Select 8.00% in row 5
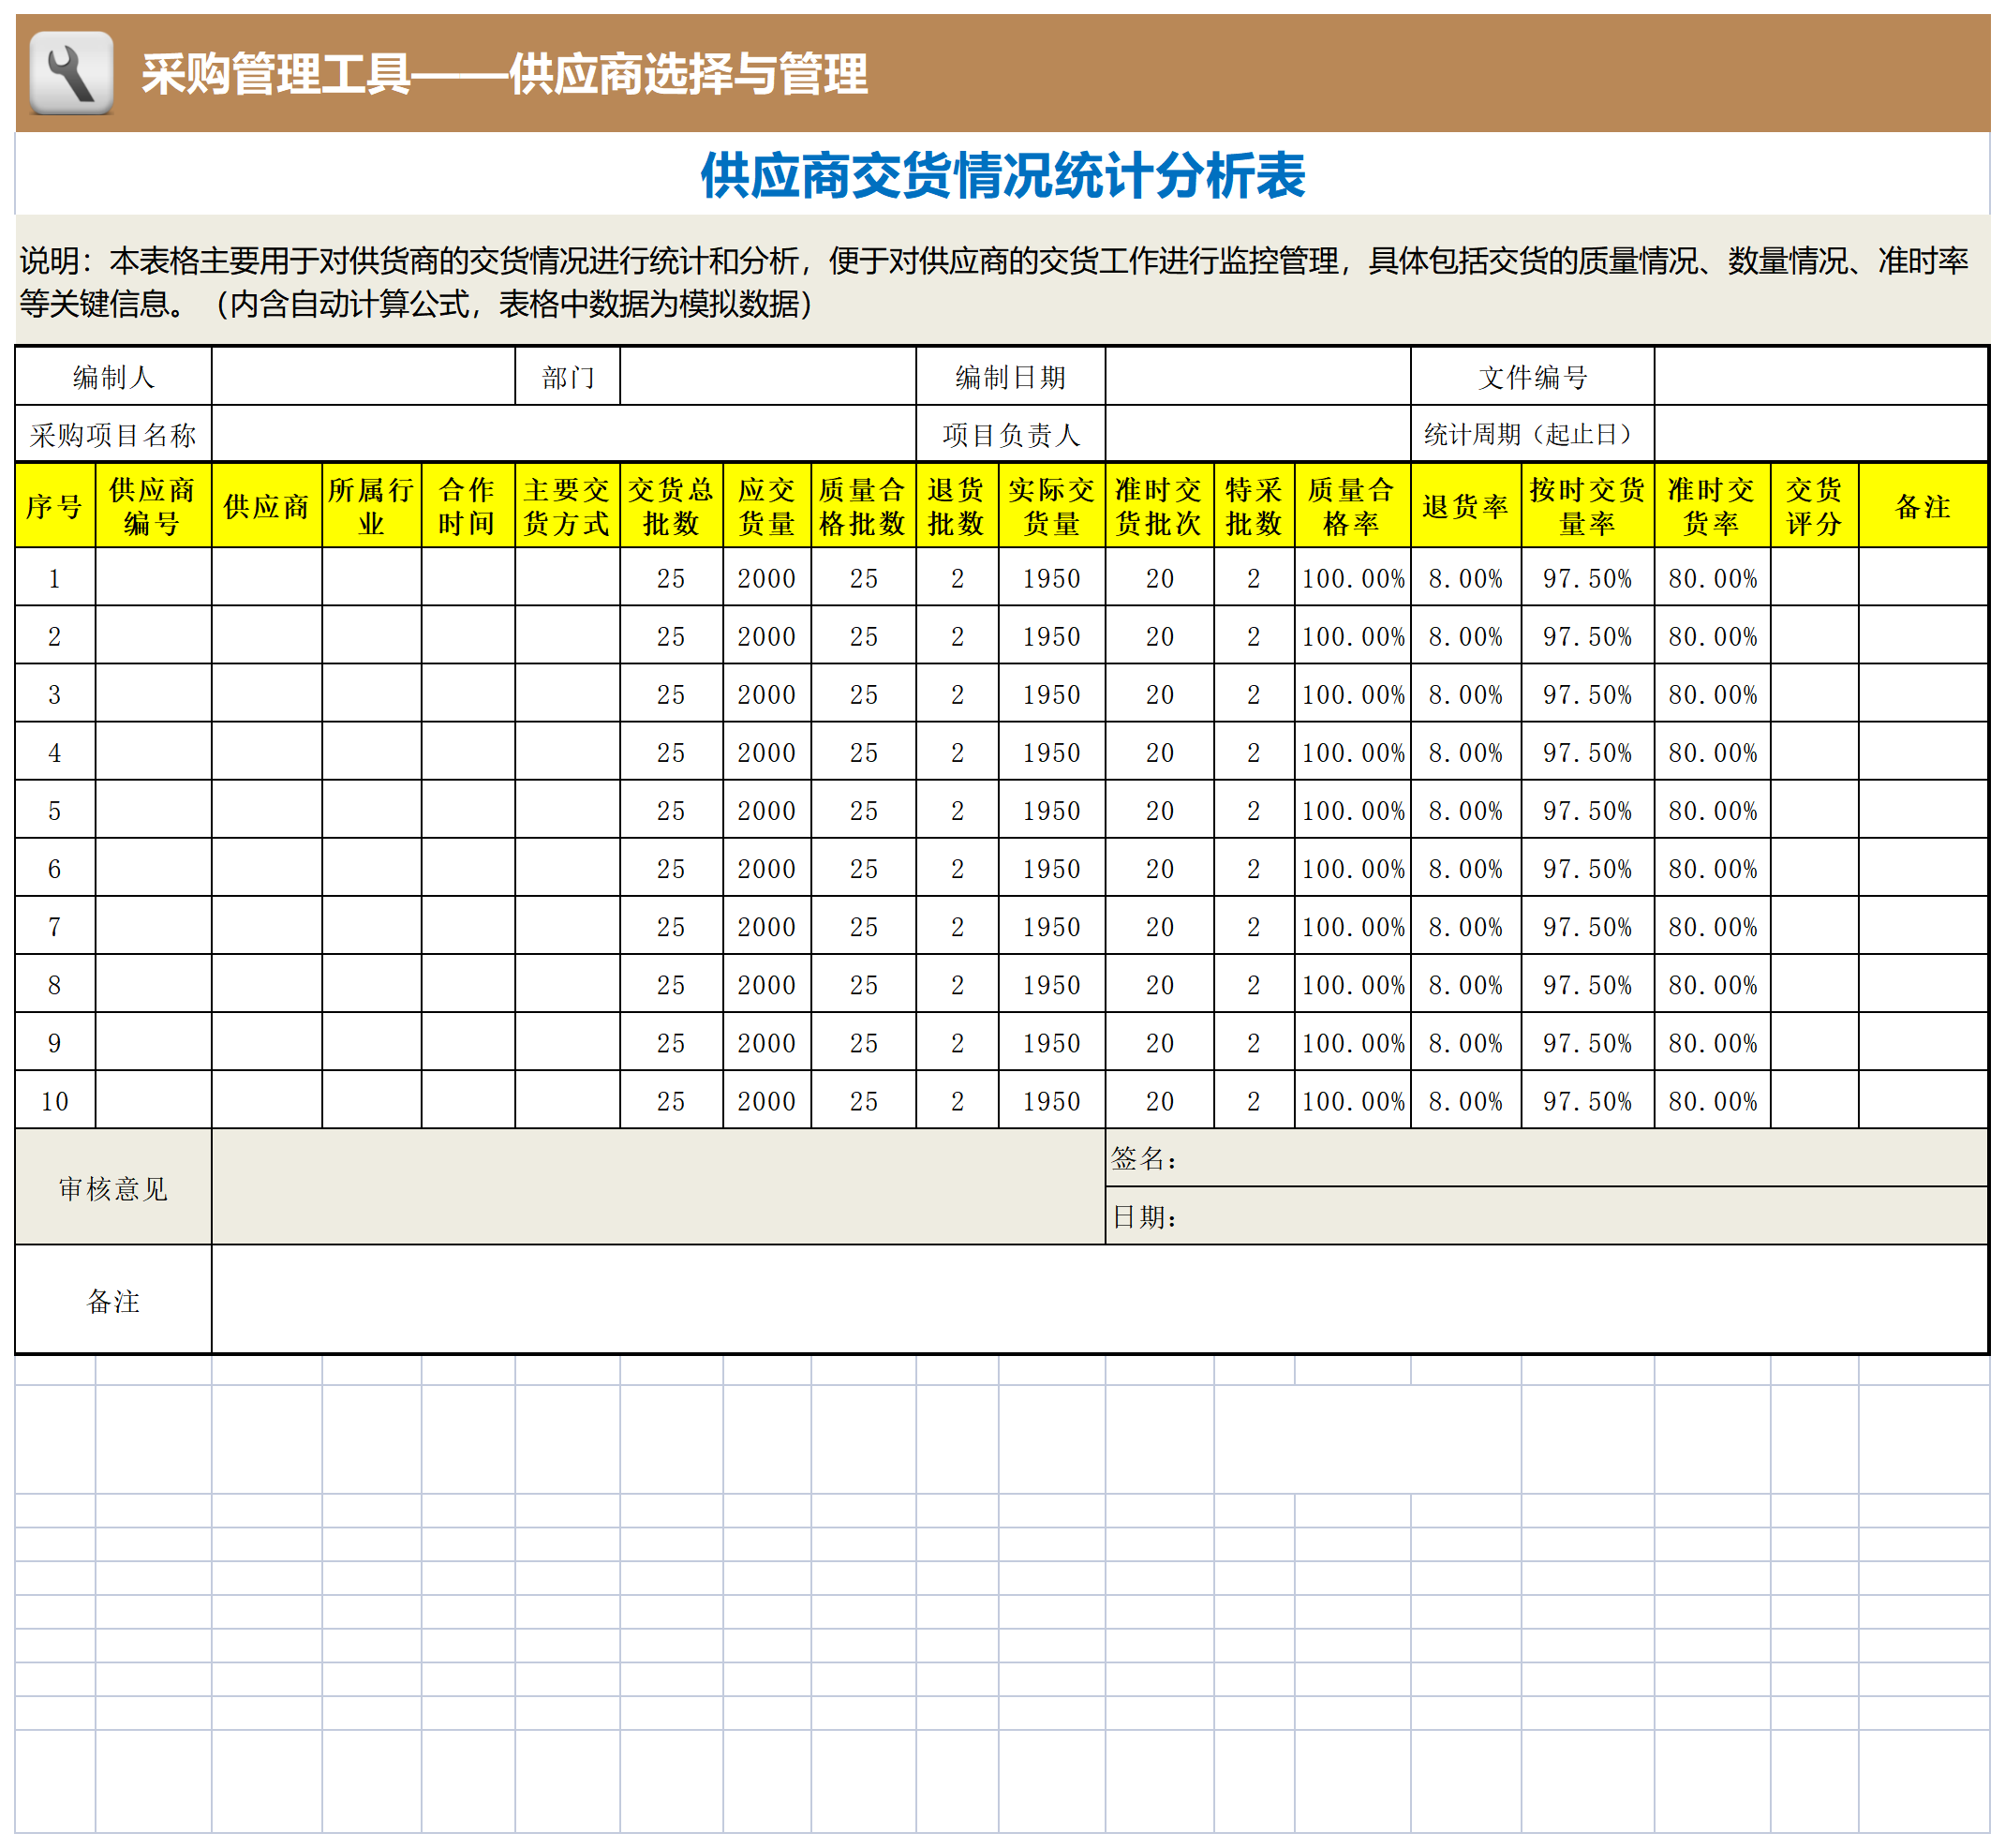 coord(1465,809)
